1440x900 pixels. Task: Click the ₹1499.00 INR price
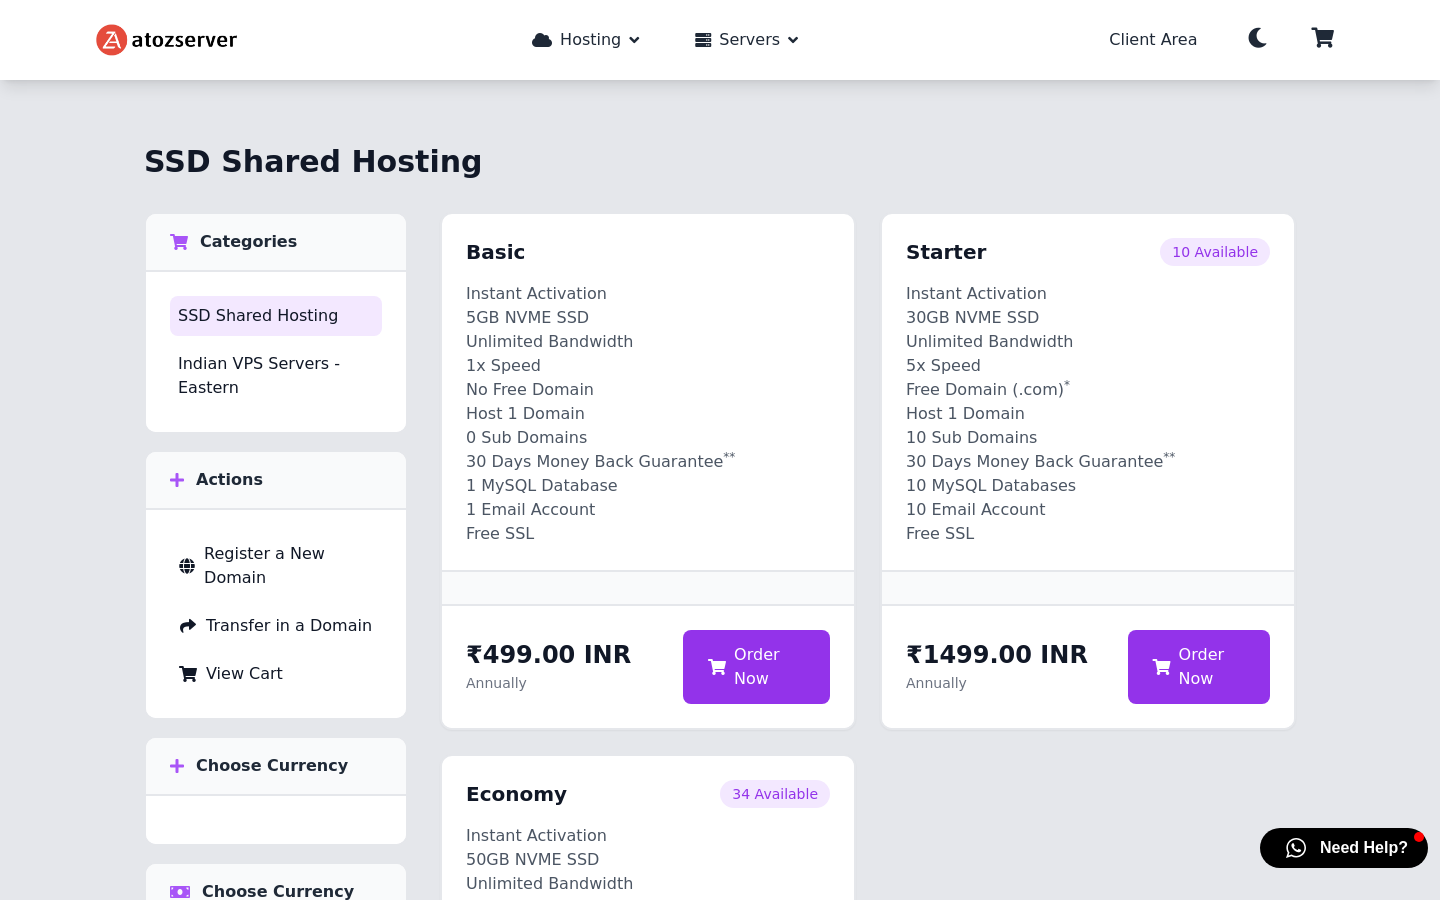(996, 654)
